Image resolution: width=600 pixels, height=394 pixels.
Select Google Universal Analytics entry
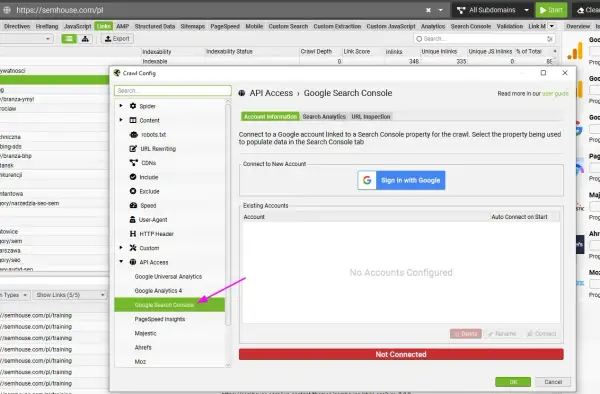click(x=168, y=277)
